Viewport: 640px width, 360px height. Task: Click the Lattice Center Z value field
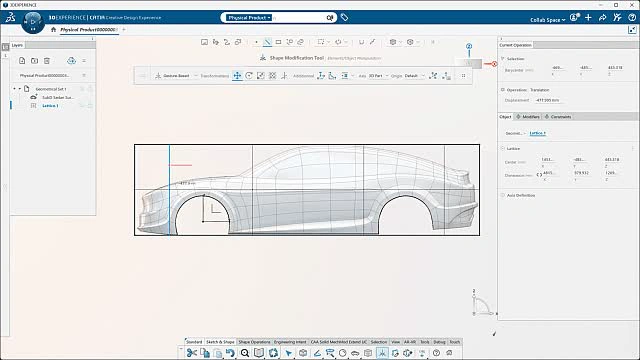click(x=612, y=160)
